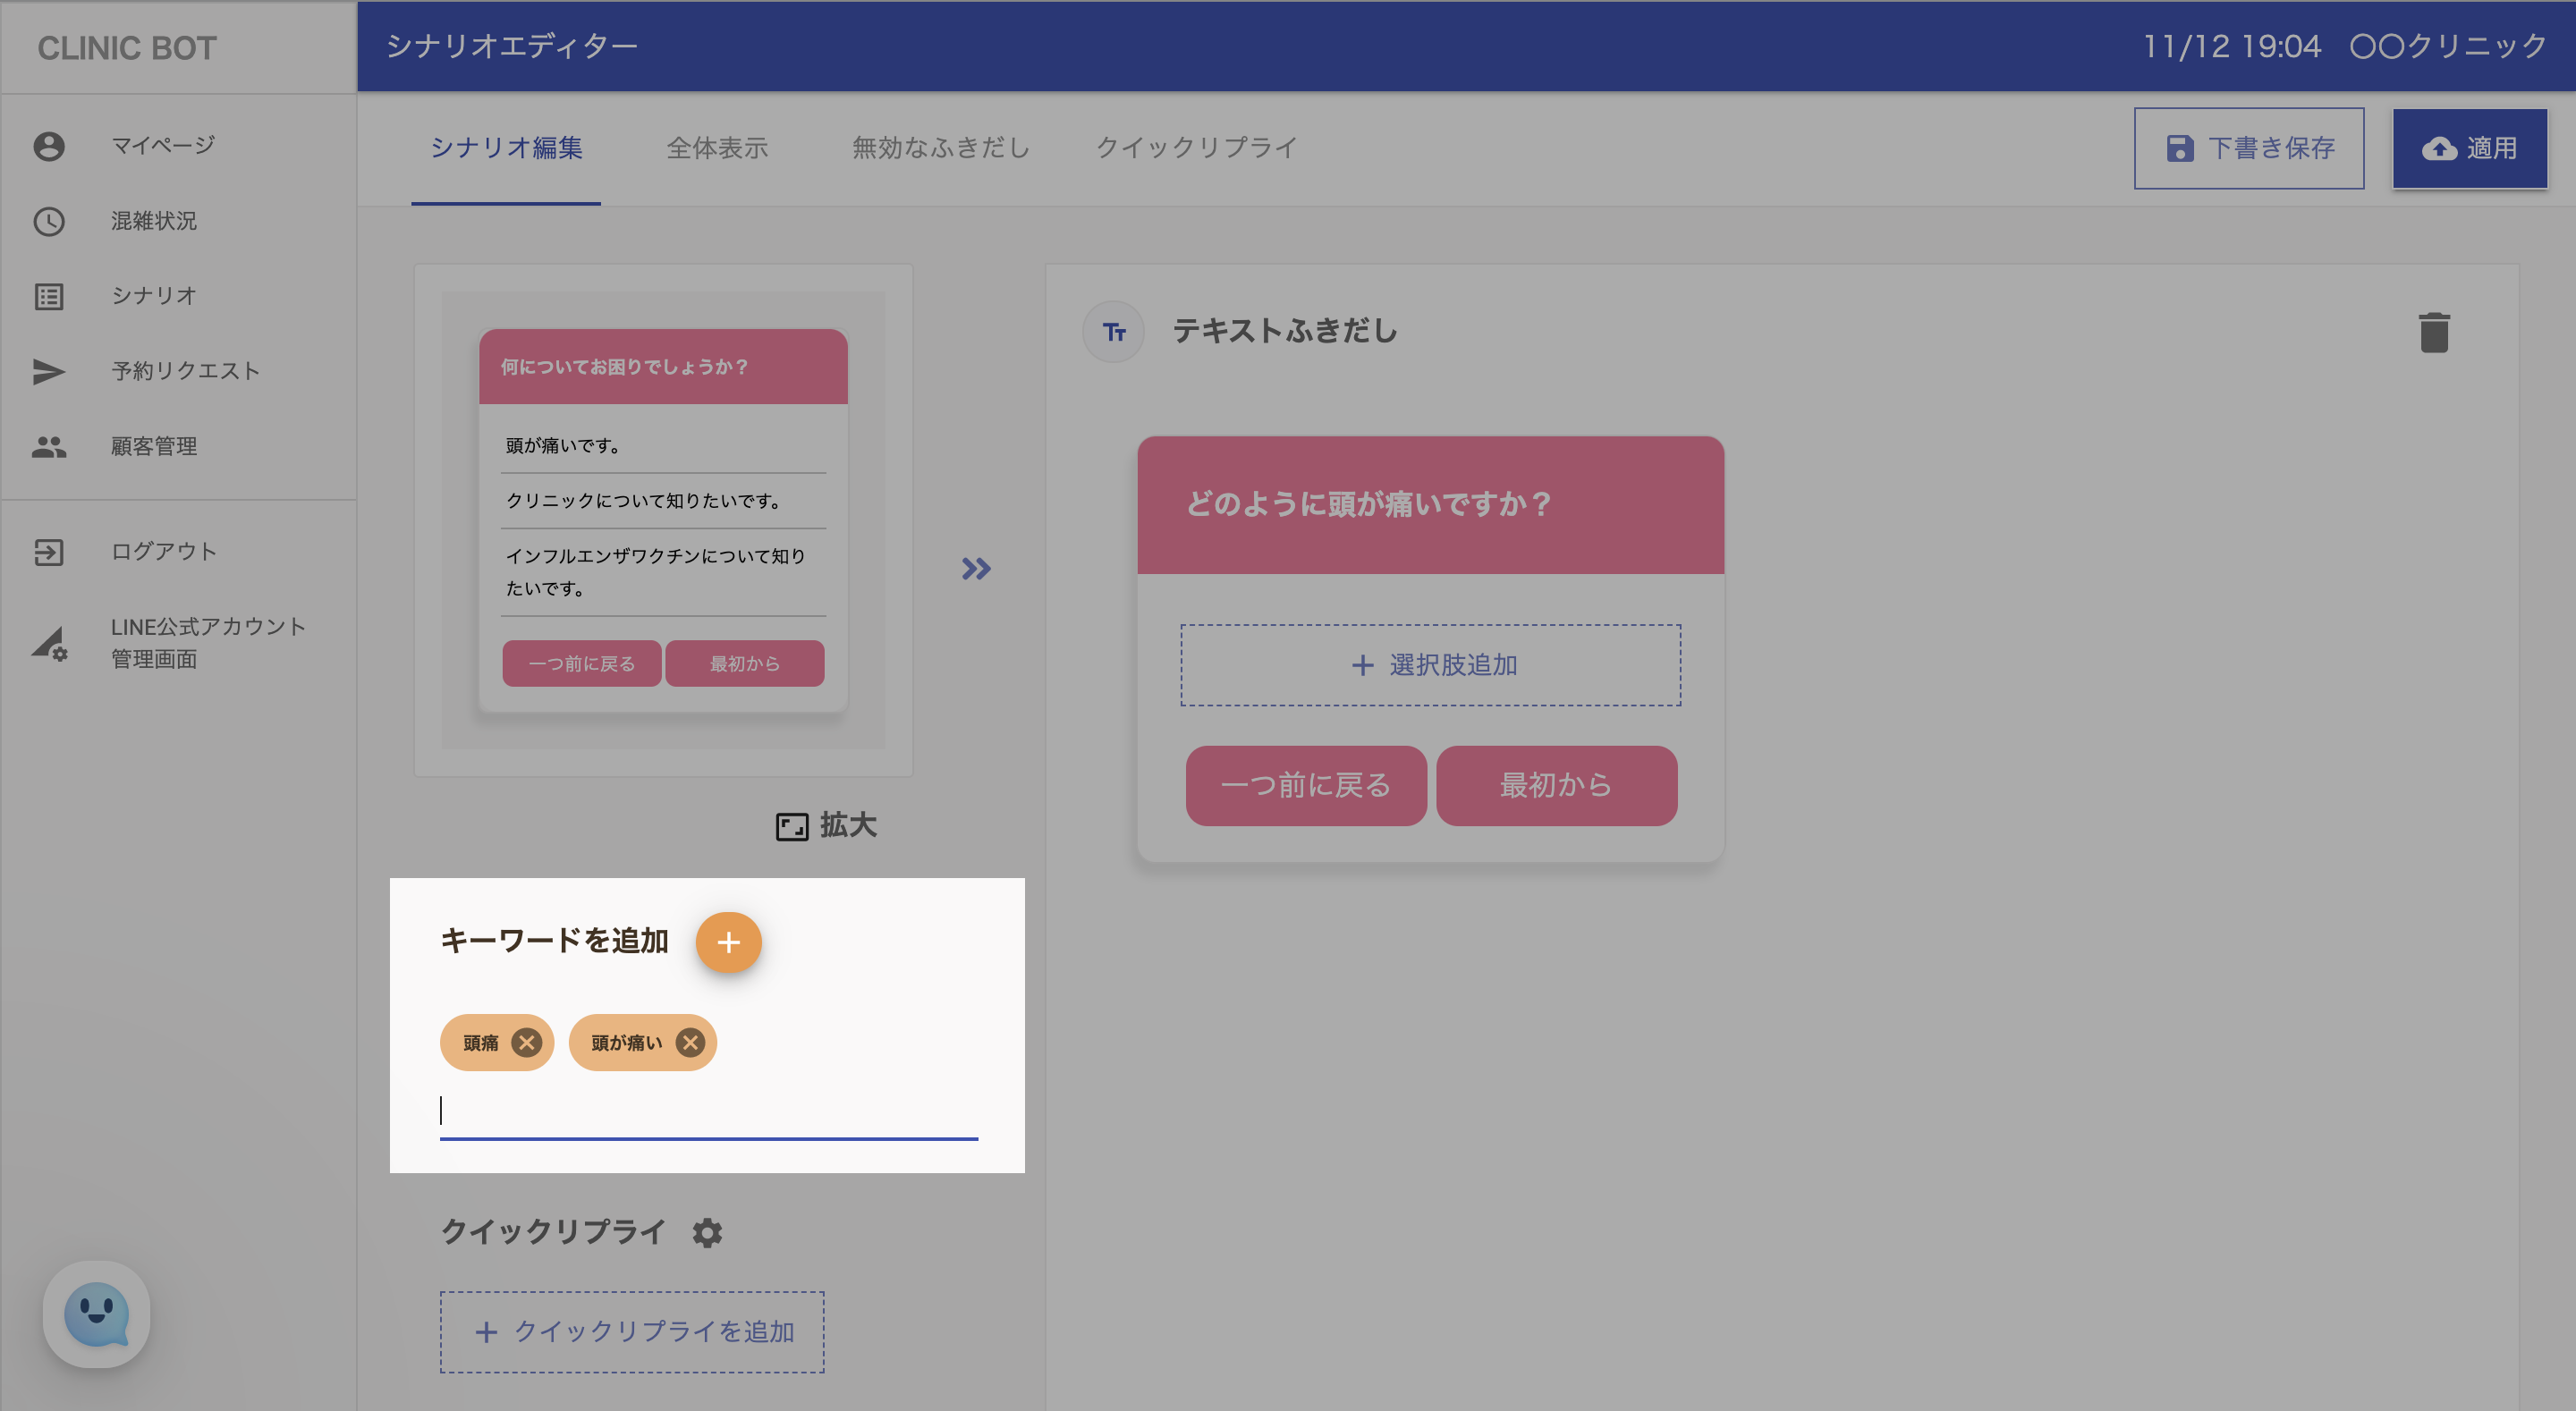Click the 適用 button

coord(2469,148)
